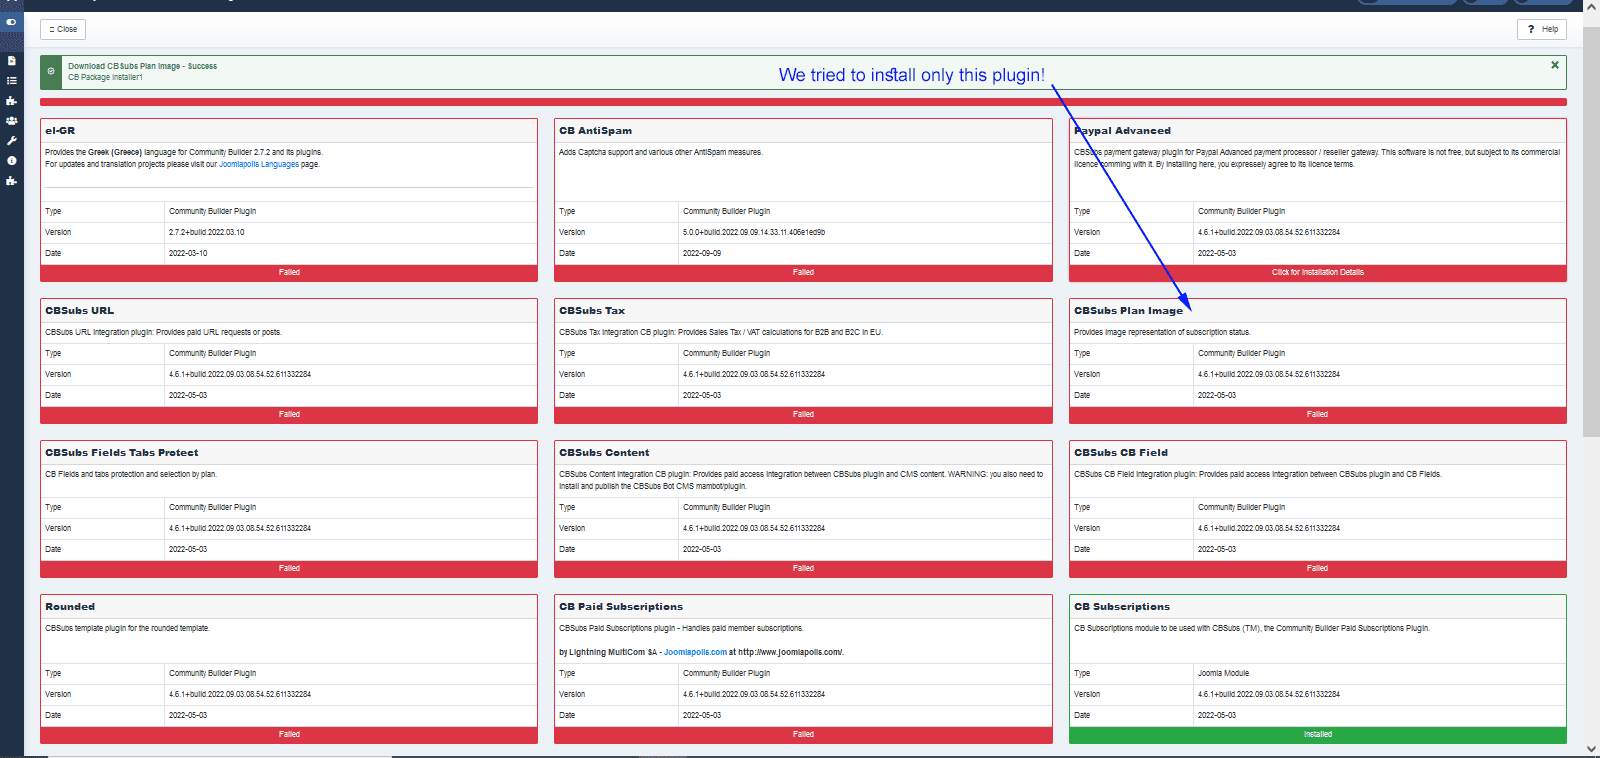Select the 'CBSubs Plan Image' card title

coord(1128,311)
